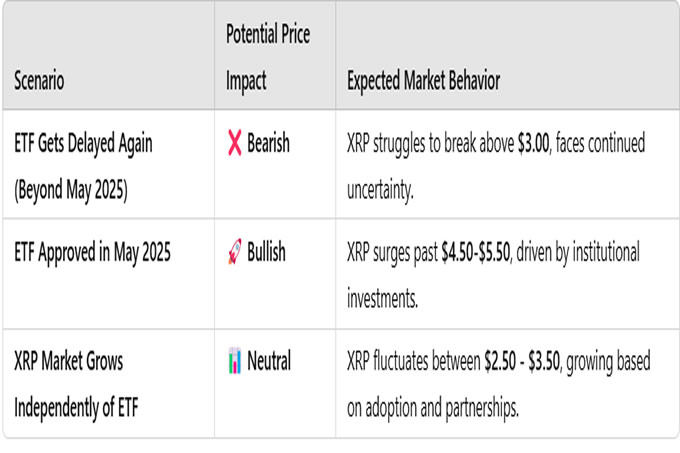Click the ETF Approved in May 2025 cell
Viewport: 680px width, 453px height.
point(92,252)
